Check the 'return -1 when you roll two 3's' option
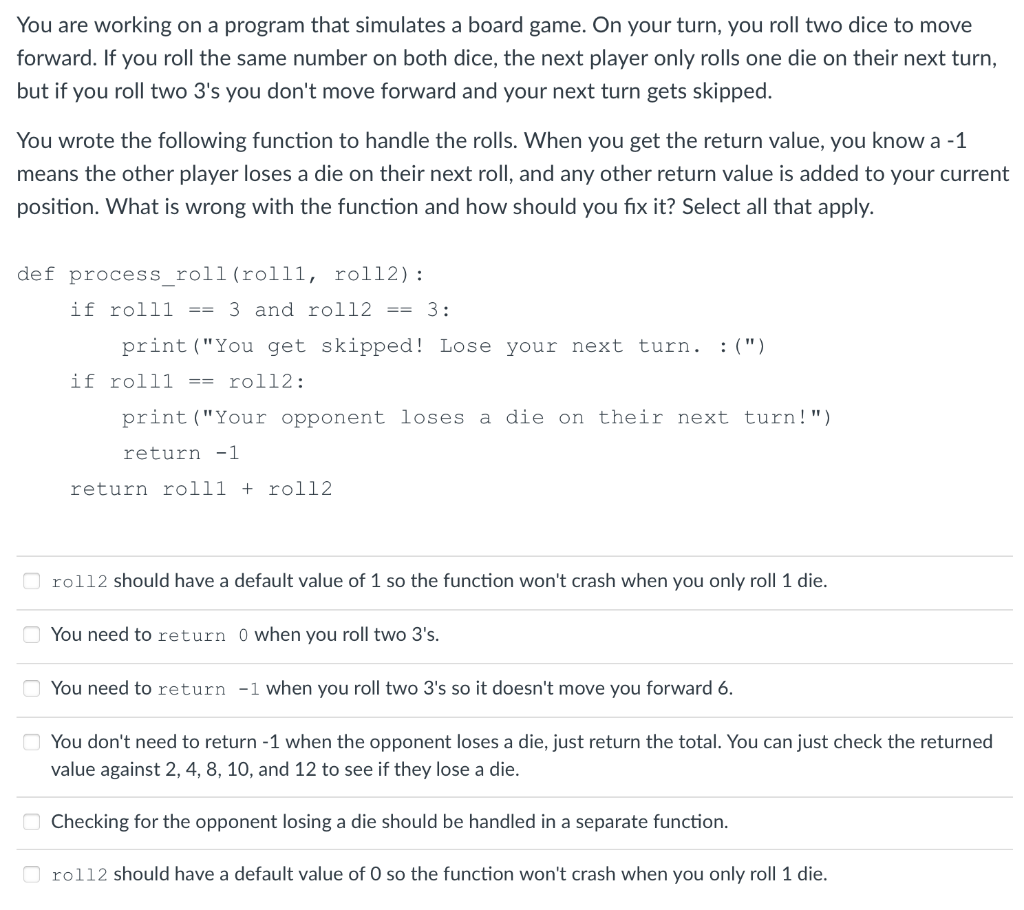This screenshot has width=1024, height=910. (31, 688)
